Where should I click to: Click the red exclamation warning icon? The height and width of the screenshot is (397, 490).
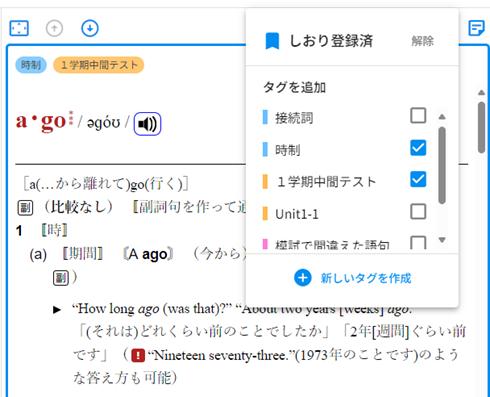(138, 355)
